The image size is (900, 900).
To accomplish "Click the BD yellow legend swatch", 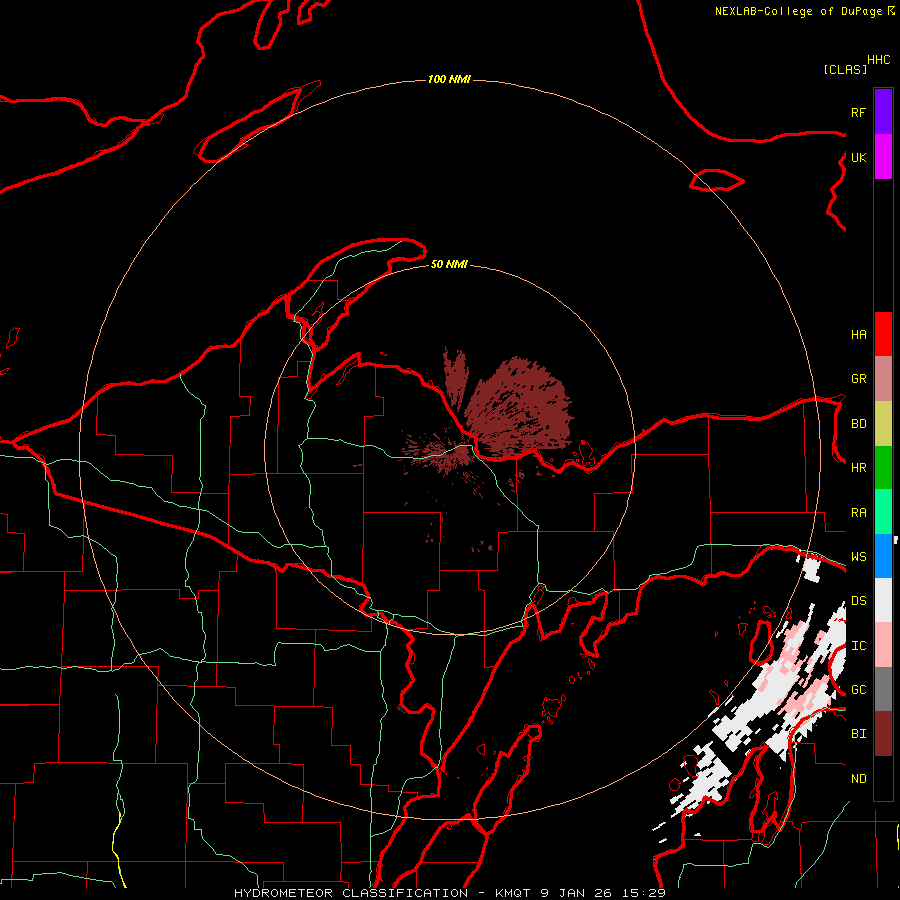I will tap(883, 423).
